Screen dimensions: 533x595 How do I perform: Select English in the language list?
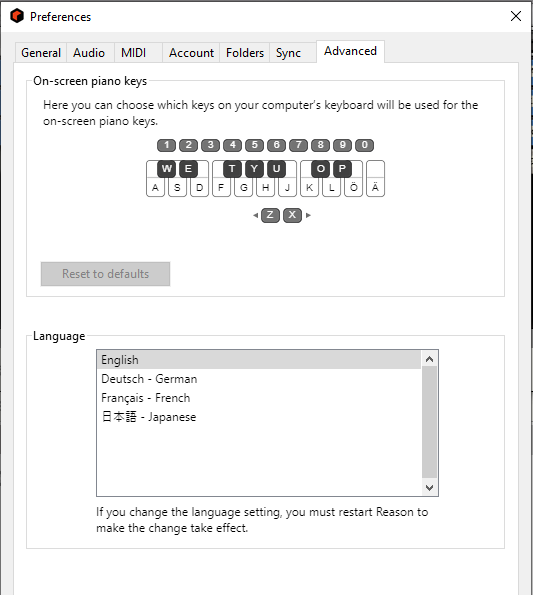[259, 360]
